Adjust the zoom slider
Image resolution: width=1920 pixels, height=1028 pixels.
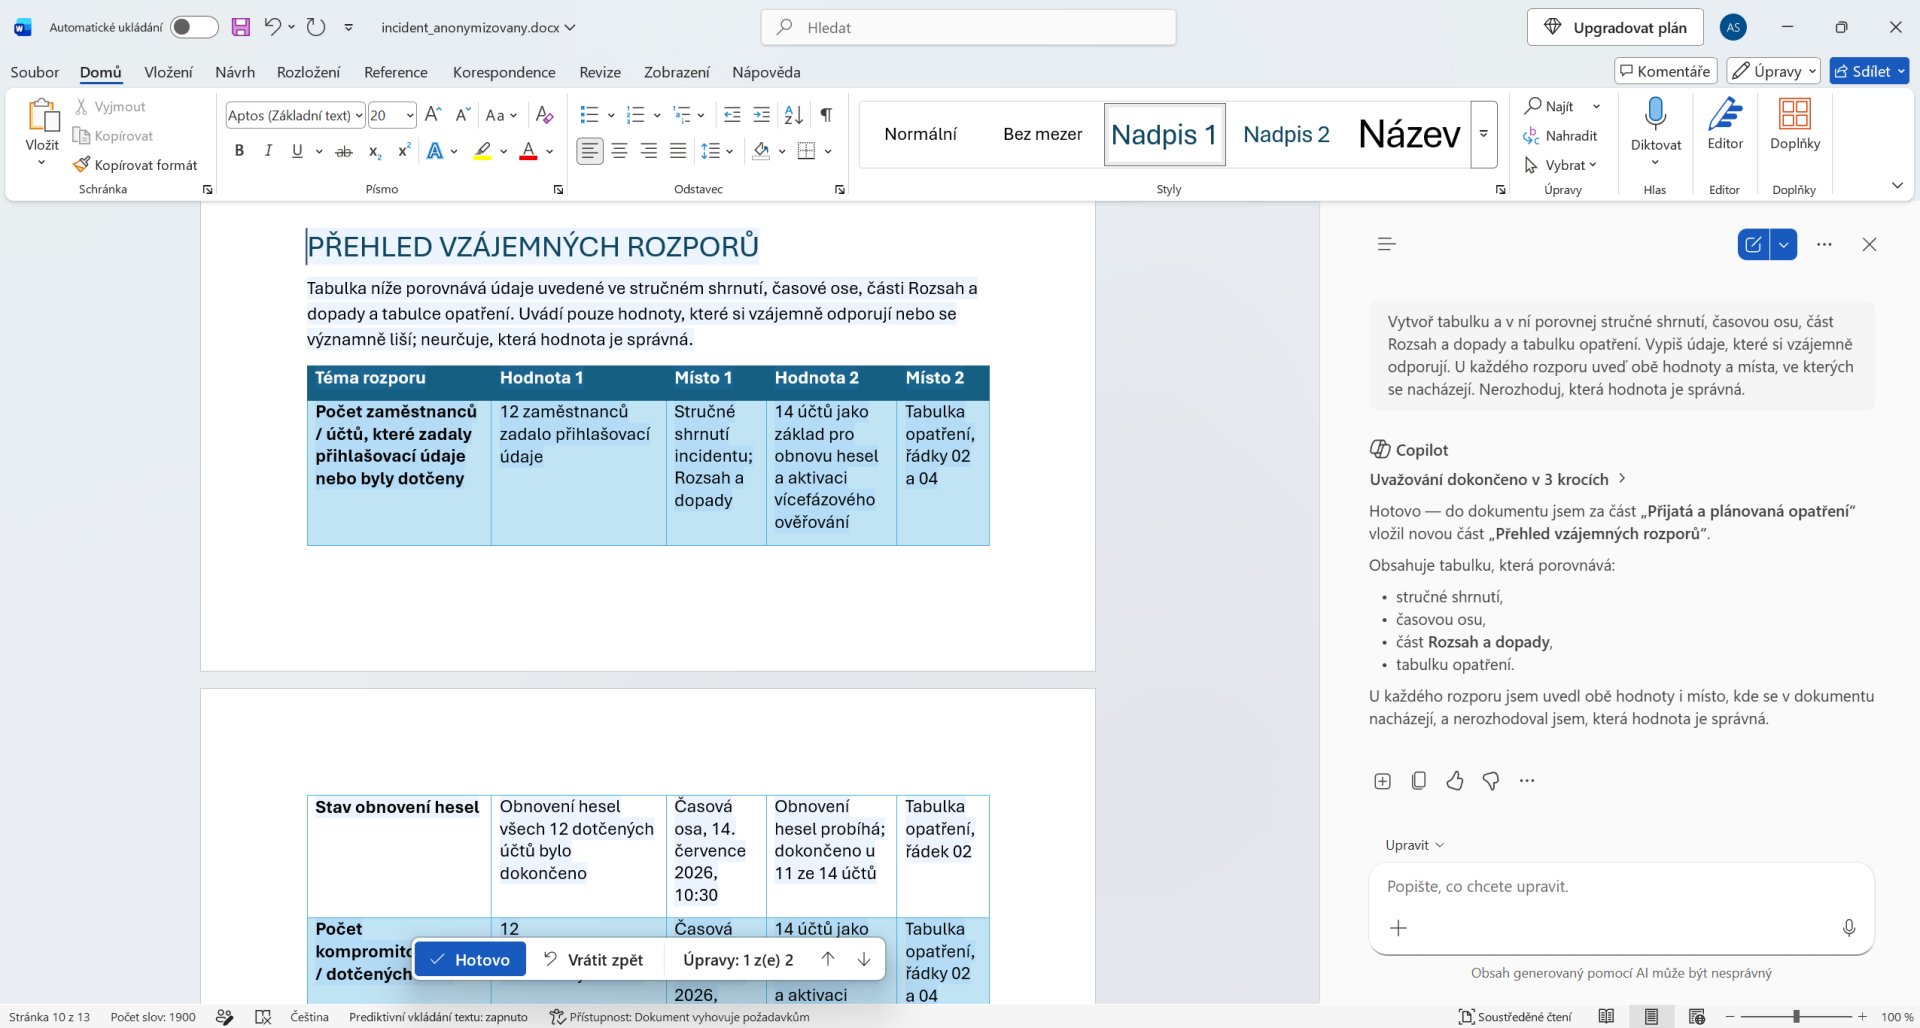1796,1016
